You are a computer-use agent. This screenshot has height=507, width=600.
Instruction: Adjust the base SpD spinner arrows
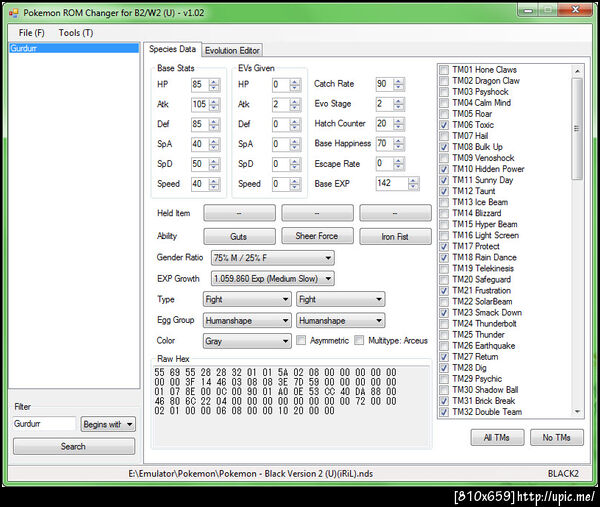coord(215,164)
